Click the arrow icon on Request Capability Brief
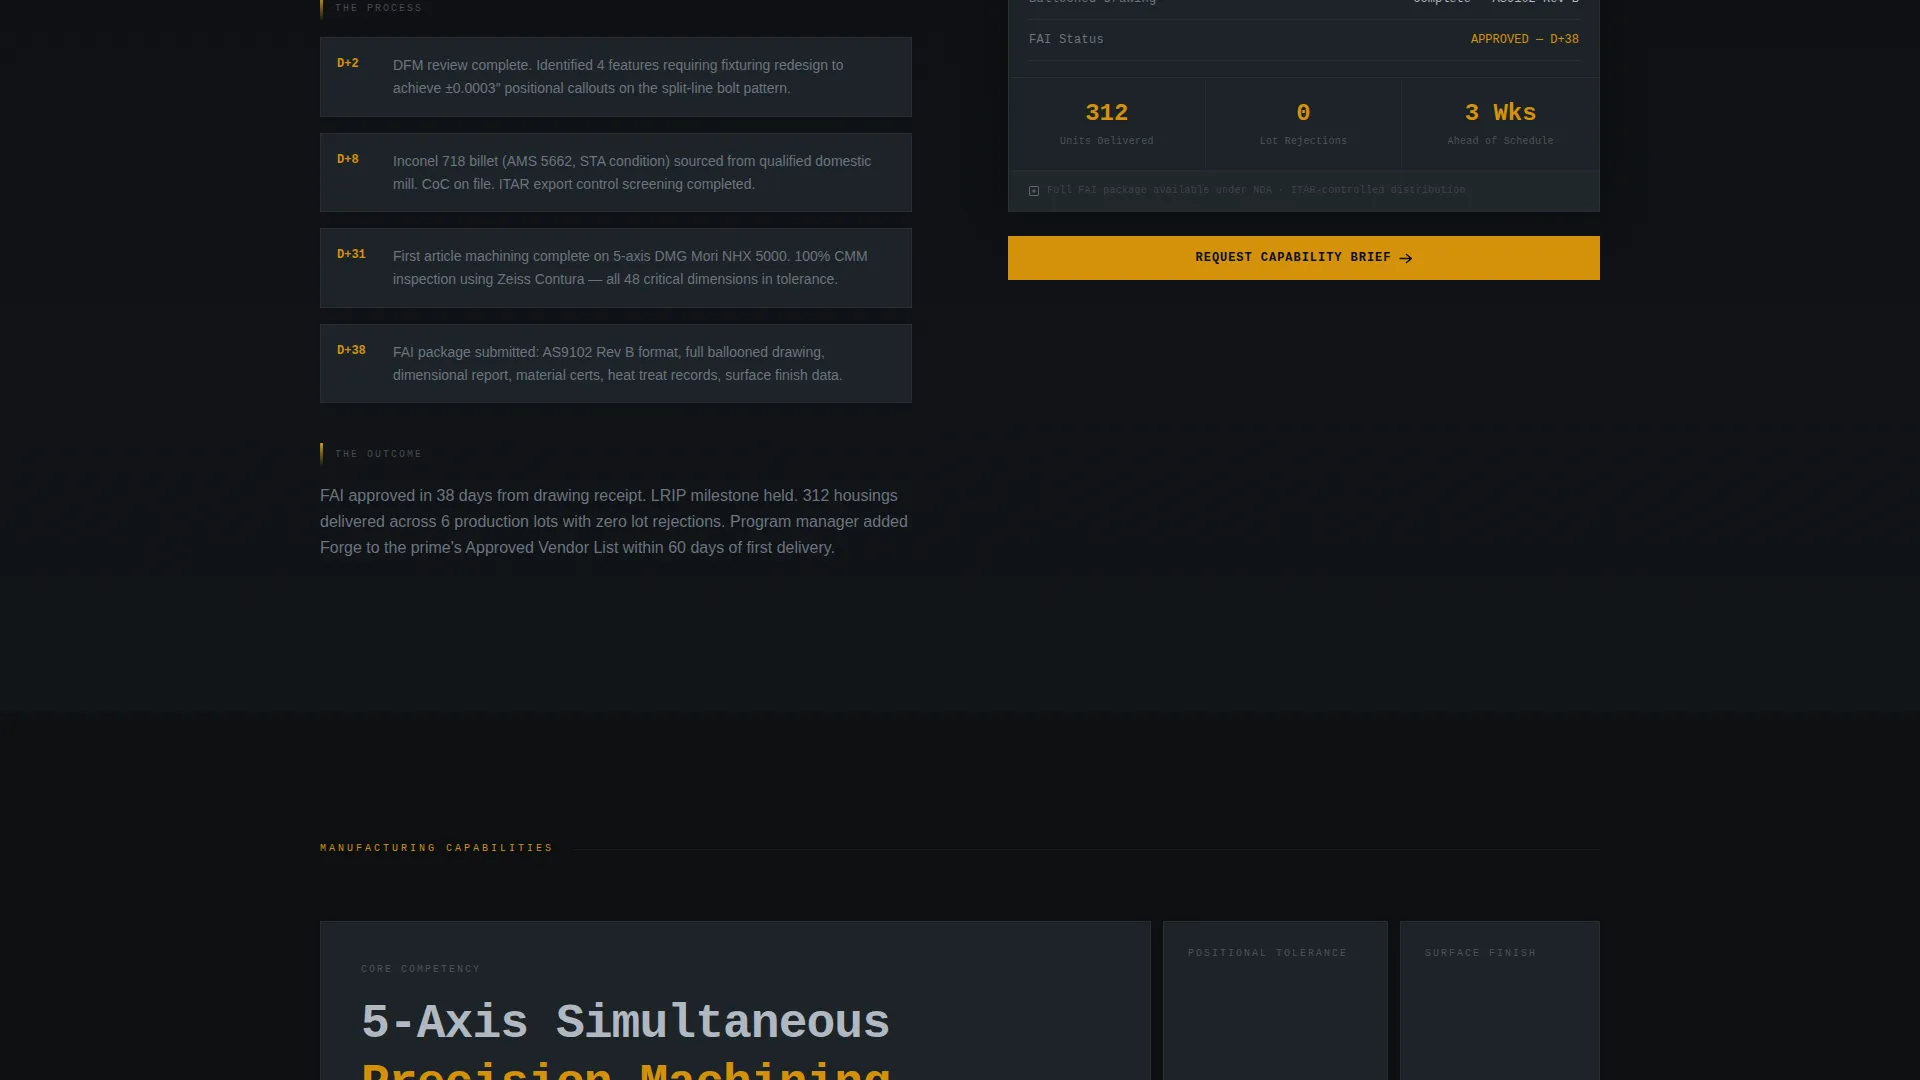1920x1080 pixels. point(1406,258)
